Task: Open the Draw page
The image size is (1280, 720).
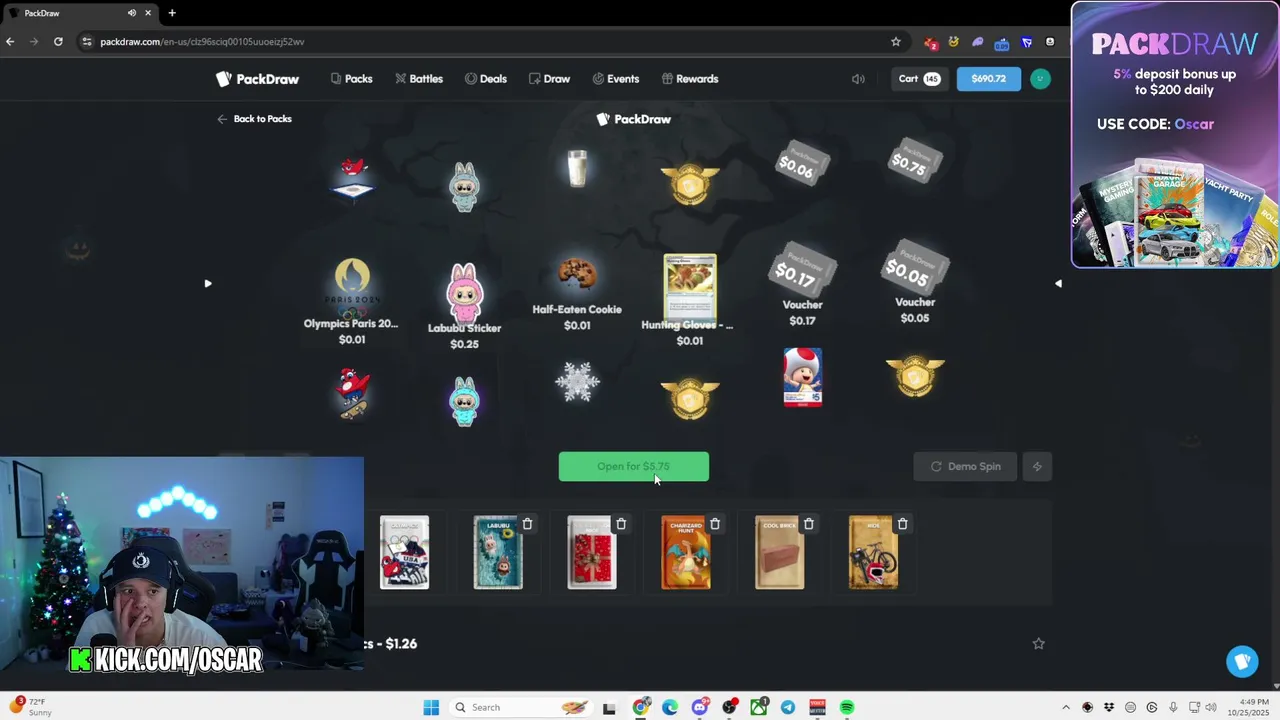Action: pyautogui.click(x=549, y=79)
